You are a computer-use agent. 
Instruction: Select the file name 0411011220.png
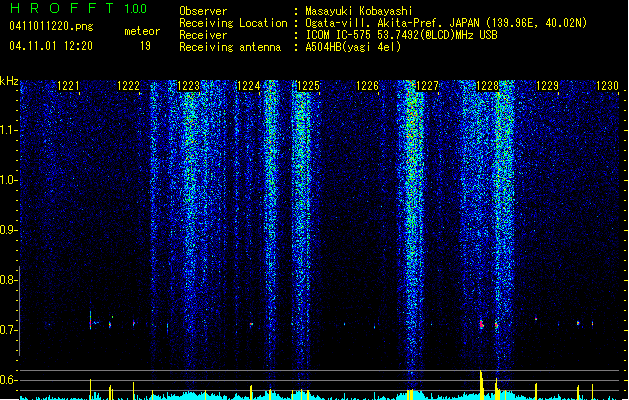pyautogui.click(x=51, y=26)
